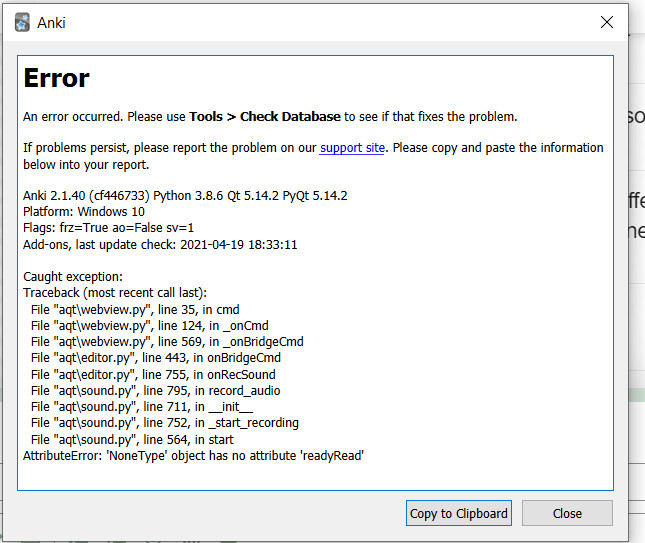This screenshot has height=543, width=645.
Task: Click the webview.py line 569 _onBridgeCmd entry
Action: point(167,341)
